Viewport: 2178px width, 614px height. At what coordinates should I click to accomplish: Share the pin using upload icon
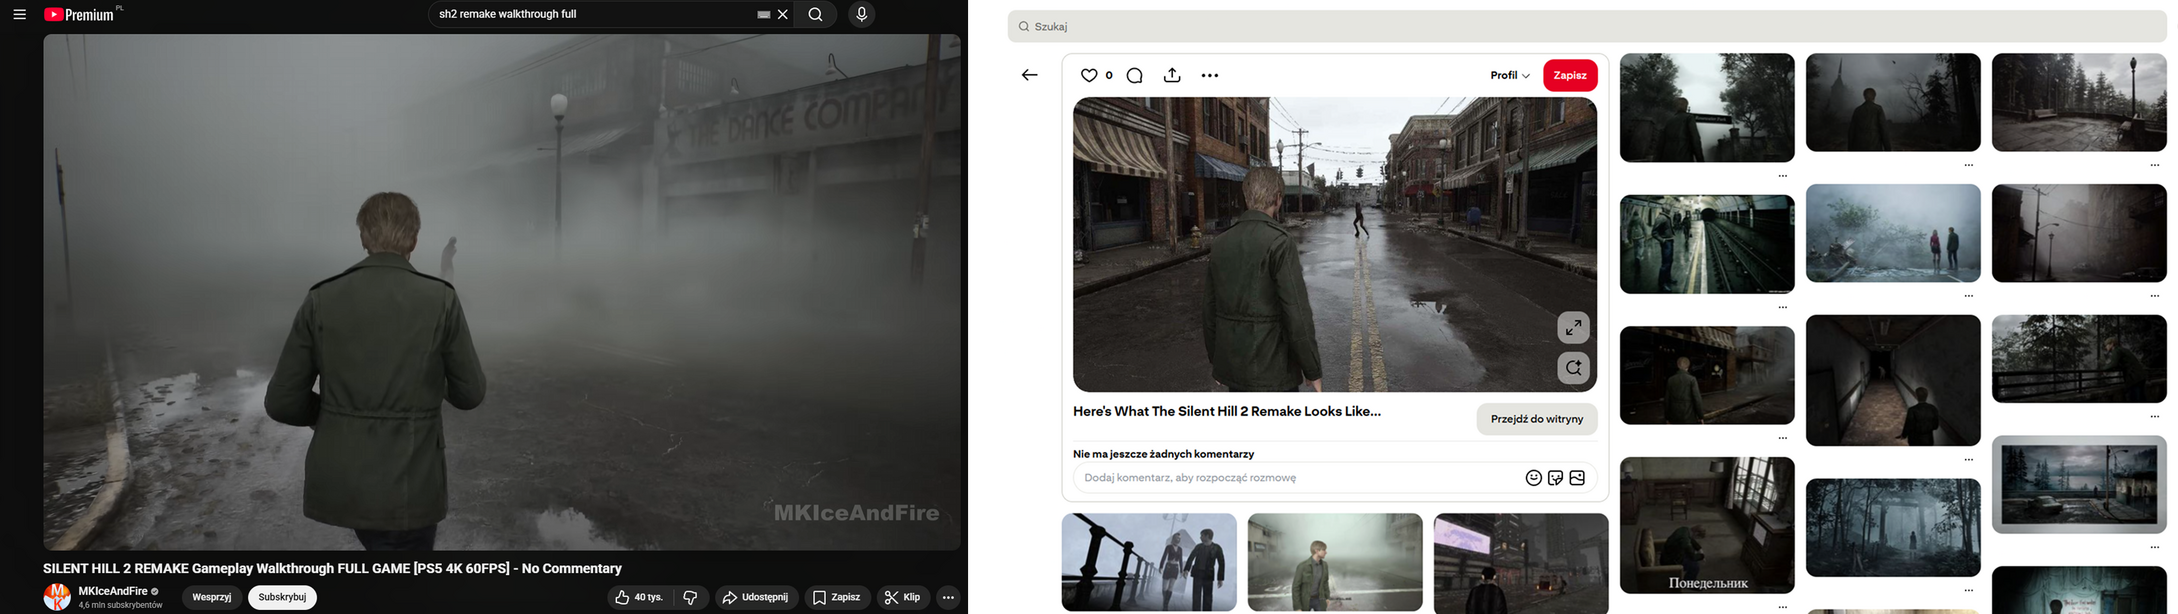click(1172, 76)
